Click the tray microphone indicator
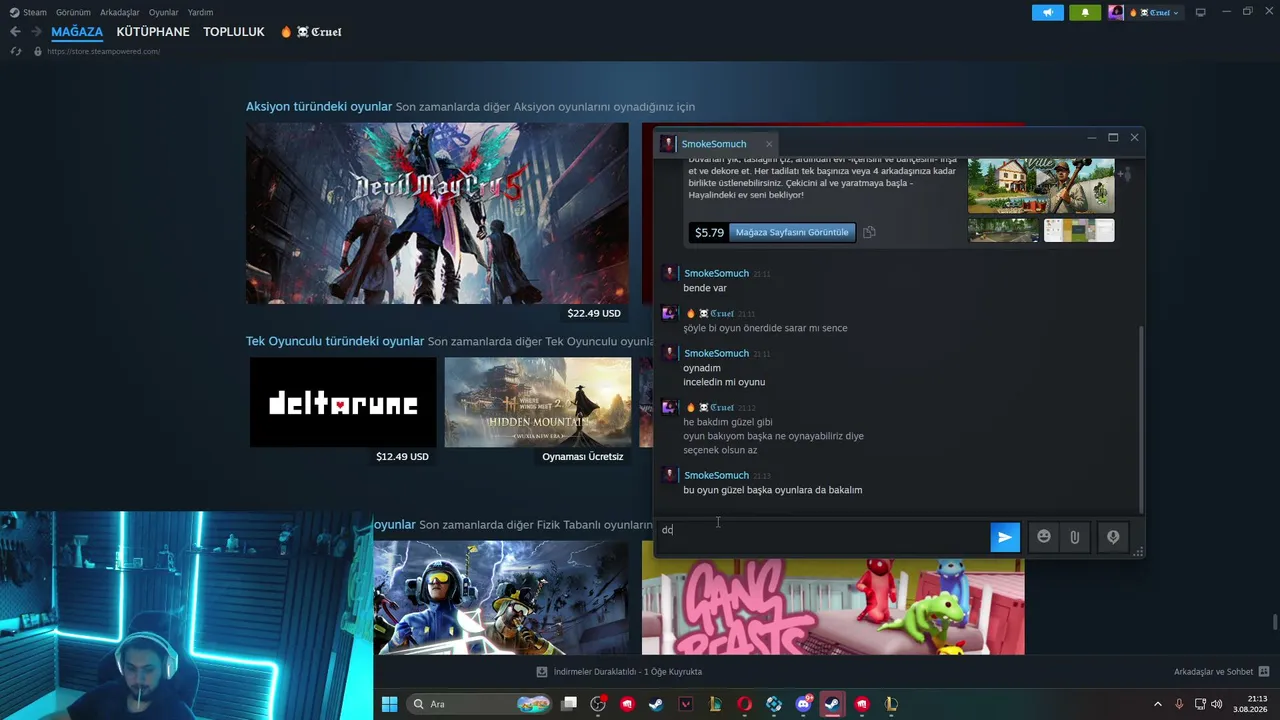The image size is (1280, 720). 1179,704
